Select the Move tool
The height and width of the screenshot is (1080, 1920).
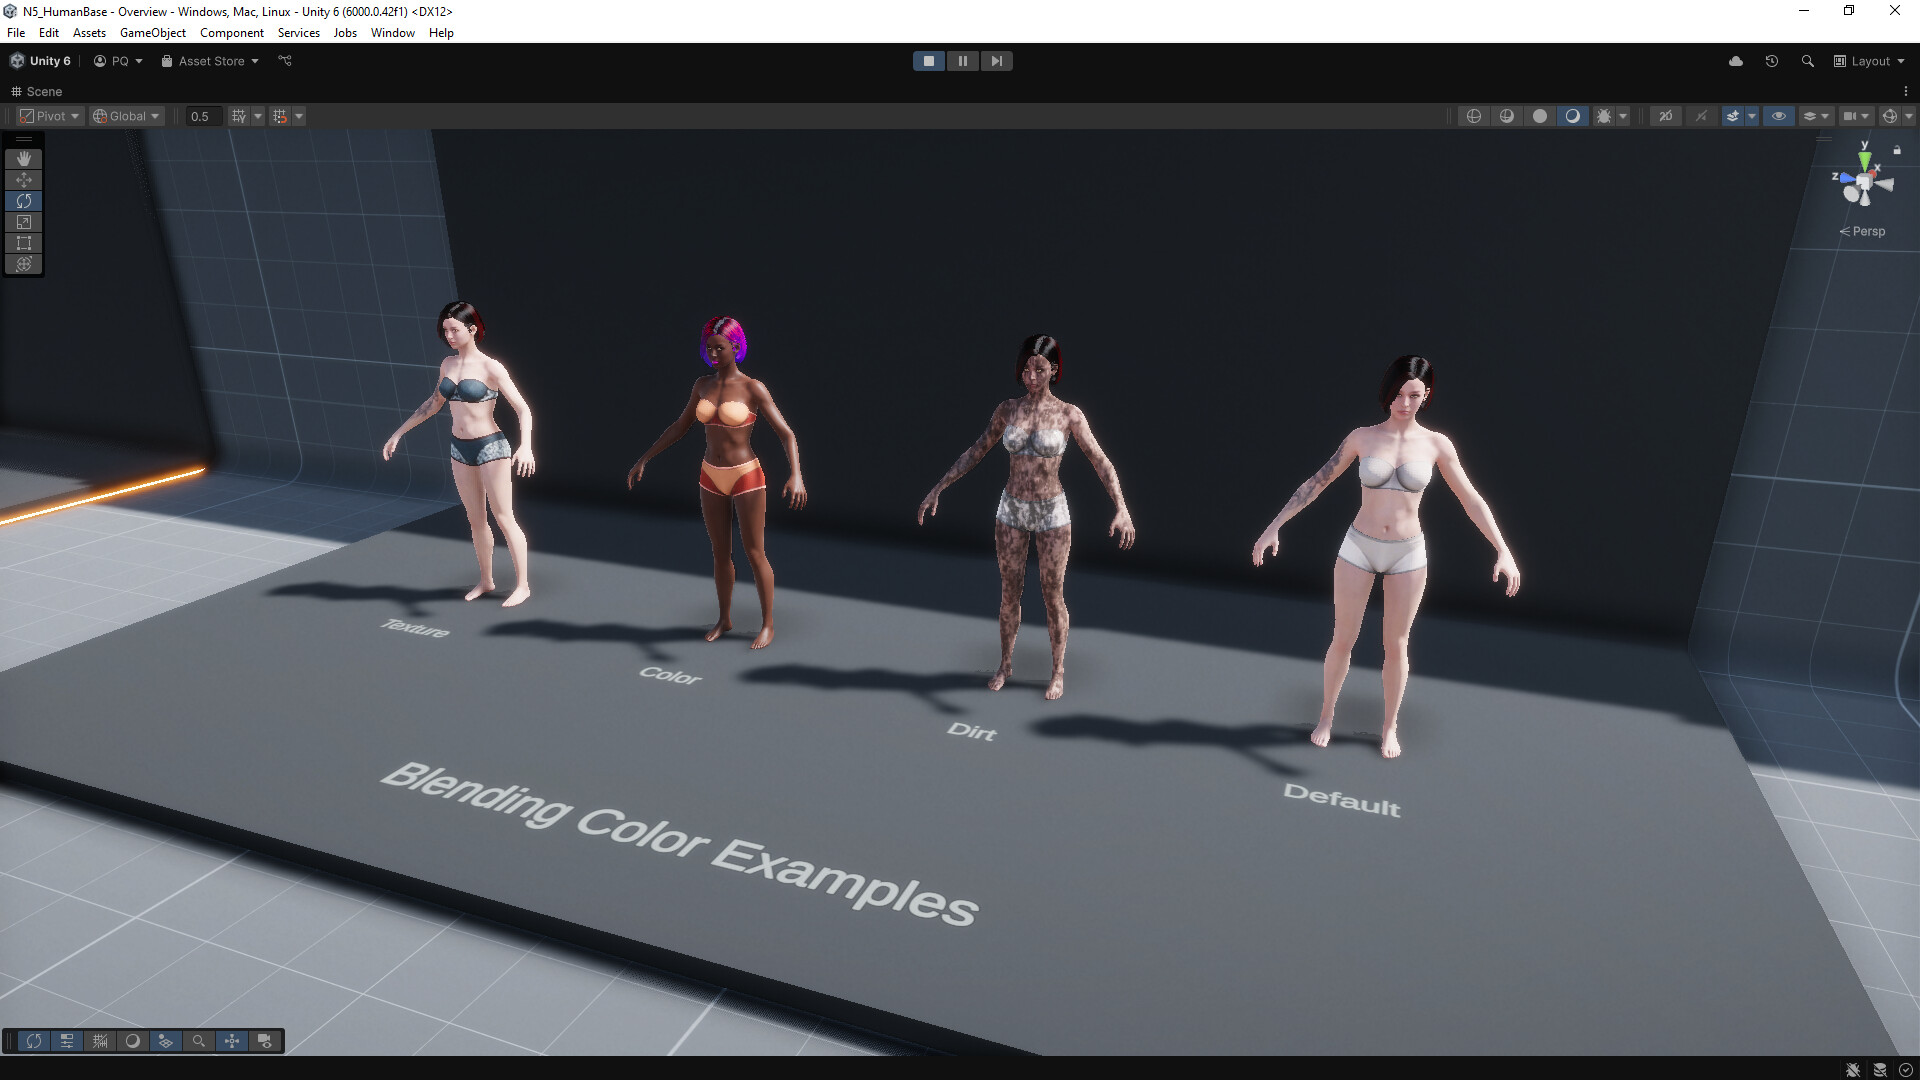click(x=24, y=180)
